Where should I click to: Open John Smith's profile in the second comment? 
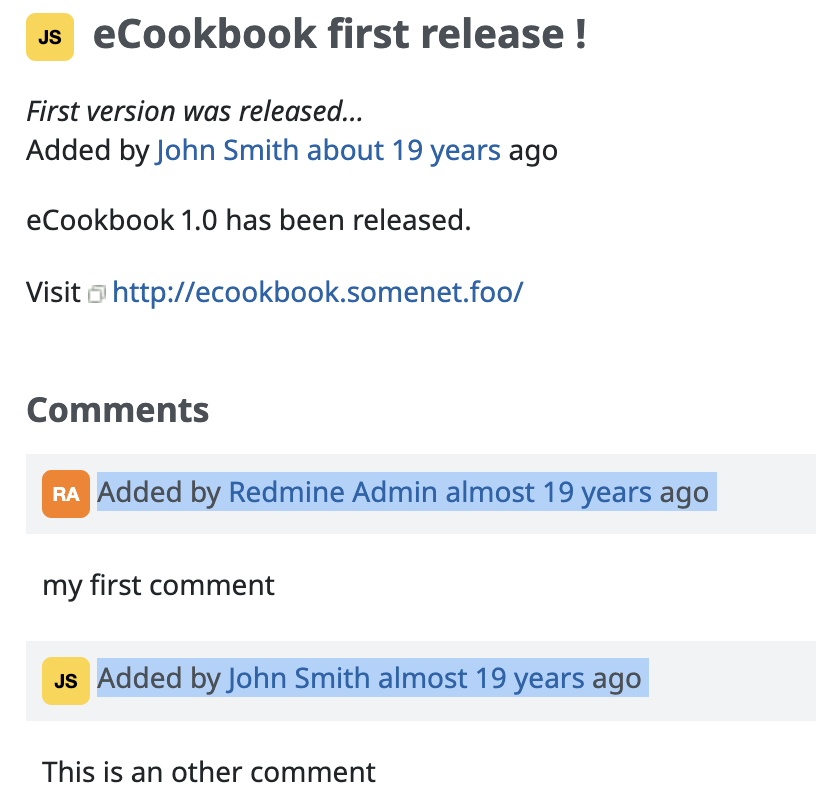coord(299,679)
